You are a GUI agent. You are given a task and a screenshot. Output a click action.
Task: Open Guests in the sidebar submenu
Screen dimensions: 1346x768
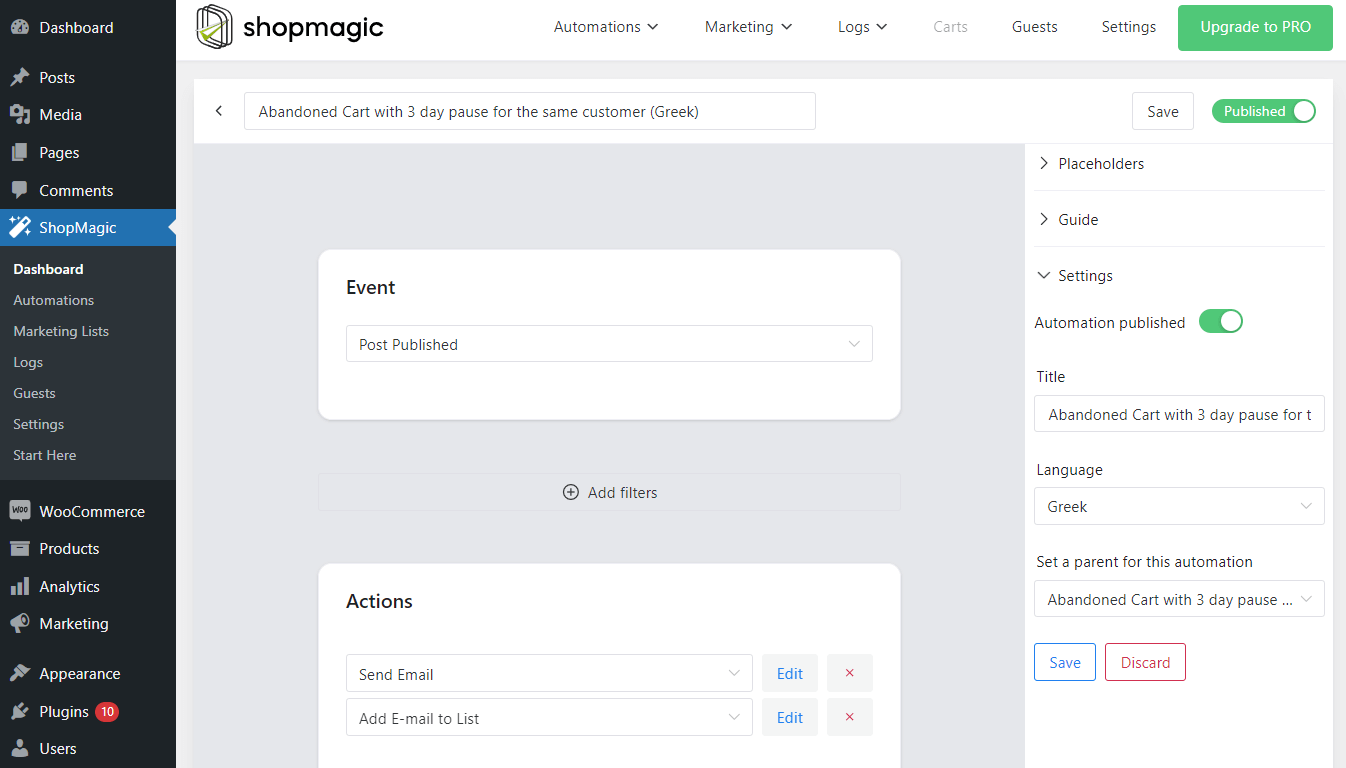[34, 393]
